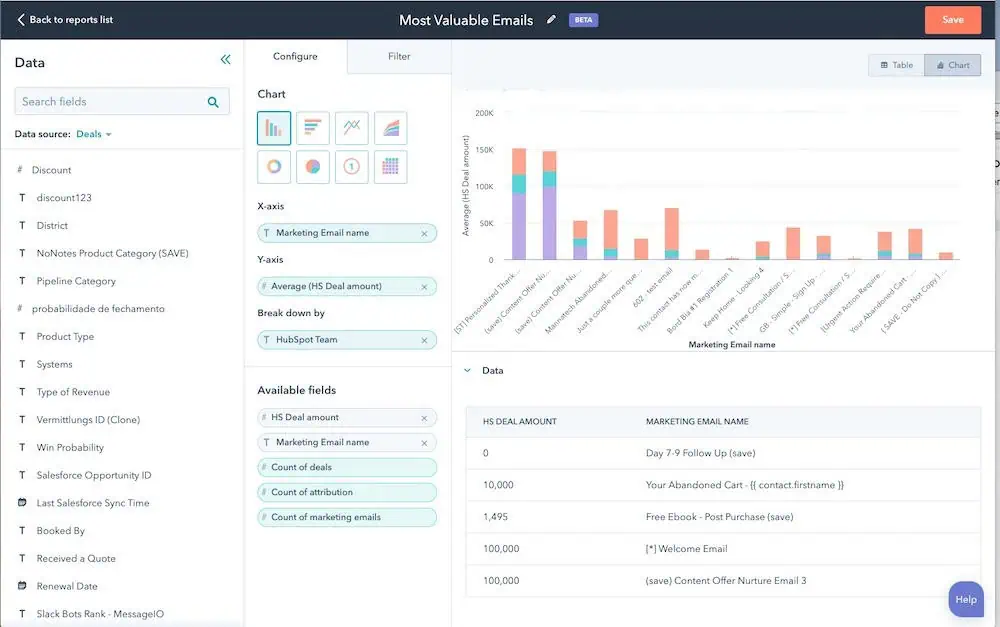Select the pivot table grid chart type
1000x627 pixels.
[x=390, y=167]
